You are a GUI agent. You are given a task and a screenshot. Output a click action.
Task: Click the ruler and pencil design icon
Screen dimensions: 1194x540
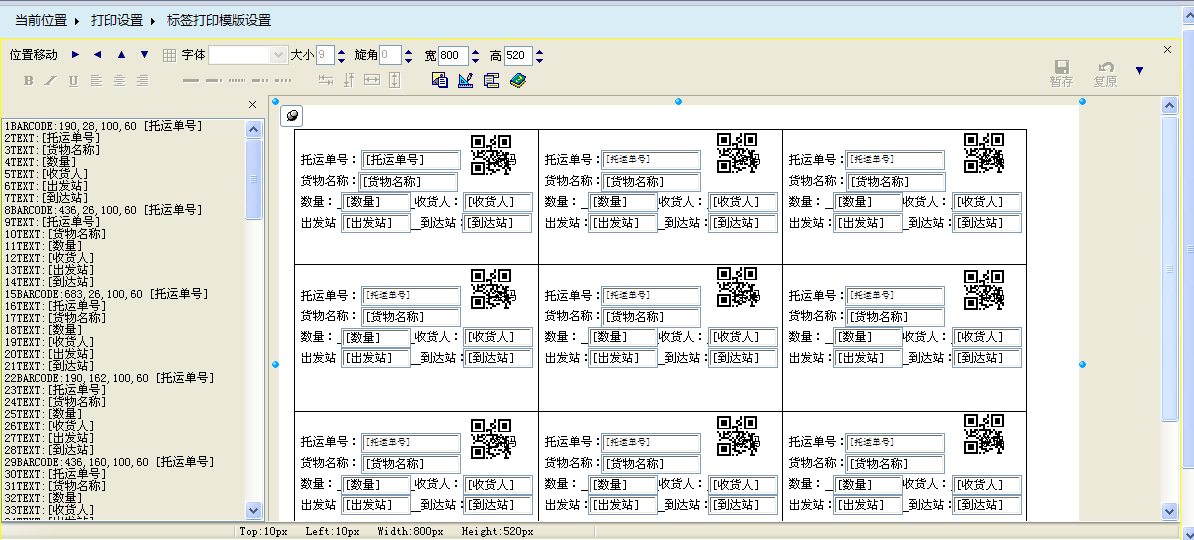[x=465, y=80]
